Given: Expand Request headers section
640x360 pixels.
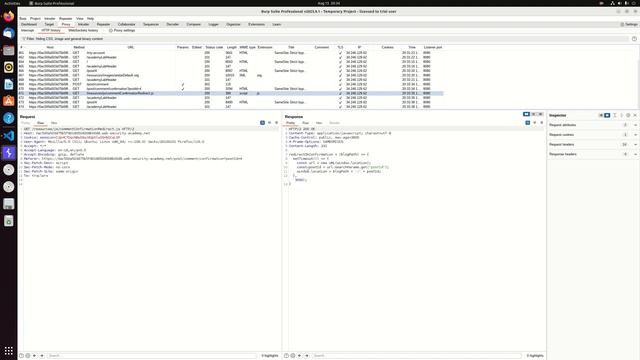Looking at the screenshot, I should (593, 144).
